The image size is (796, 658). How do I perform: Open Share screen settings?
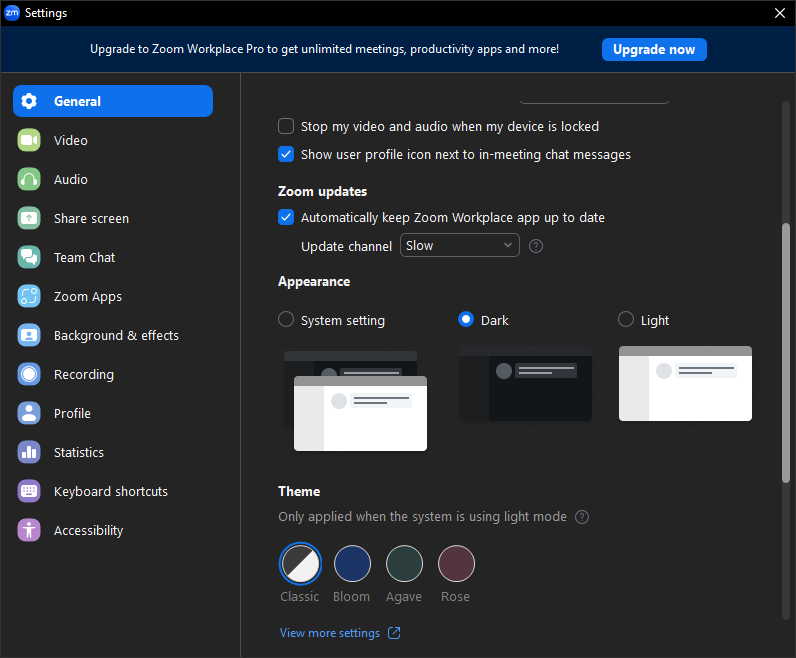click(113, 218)
